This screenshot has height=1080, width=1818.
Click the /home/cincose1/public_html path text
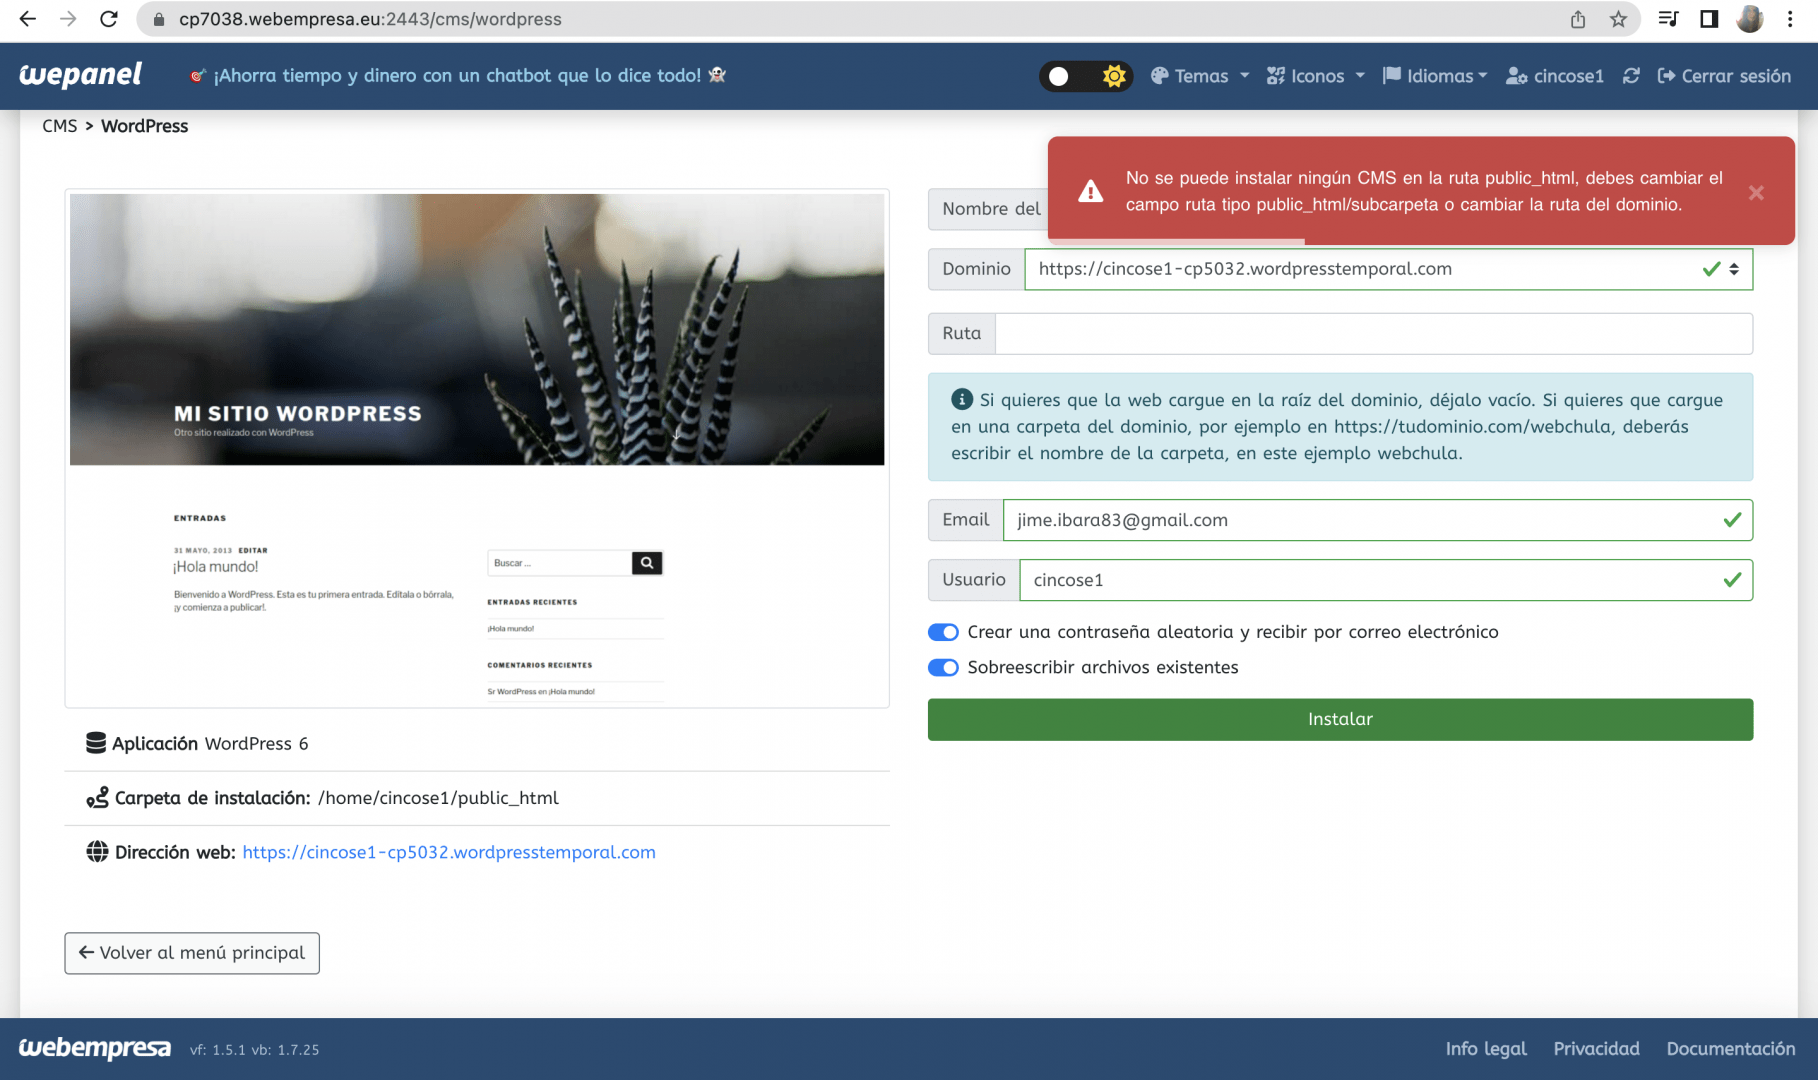(x=438, y=798)
